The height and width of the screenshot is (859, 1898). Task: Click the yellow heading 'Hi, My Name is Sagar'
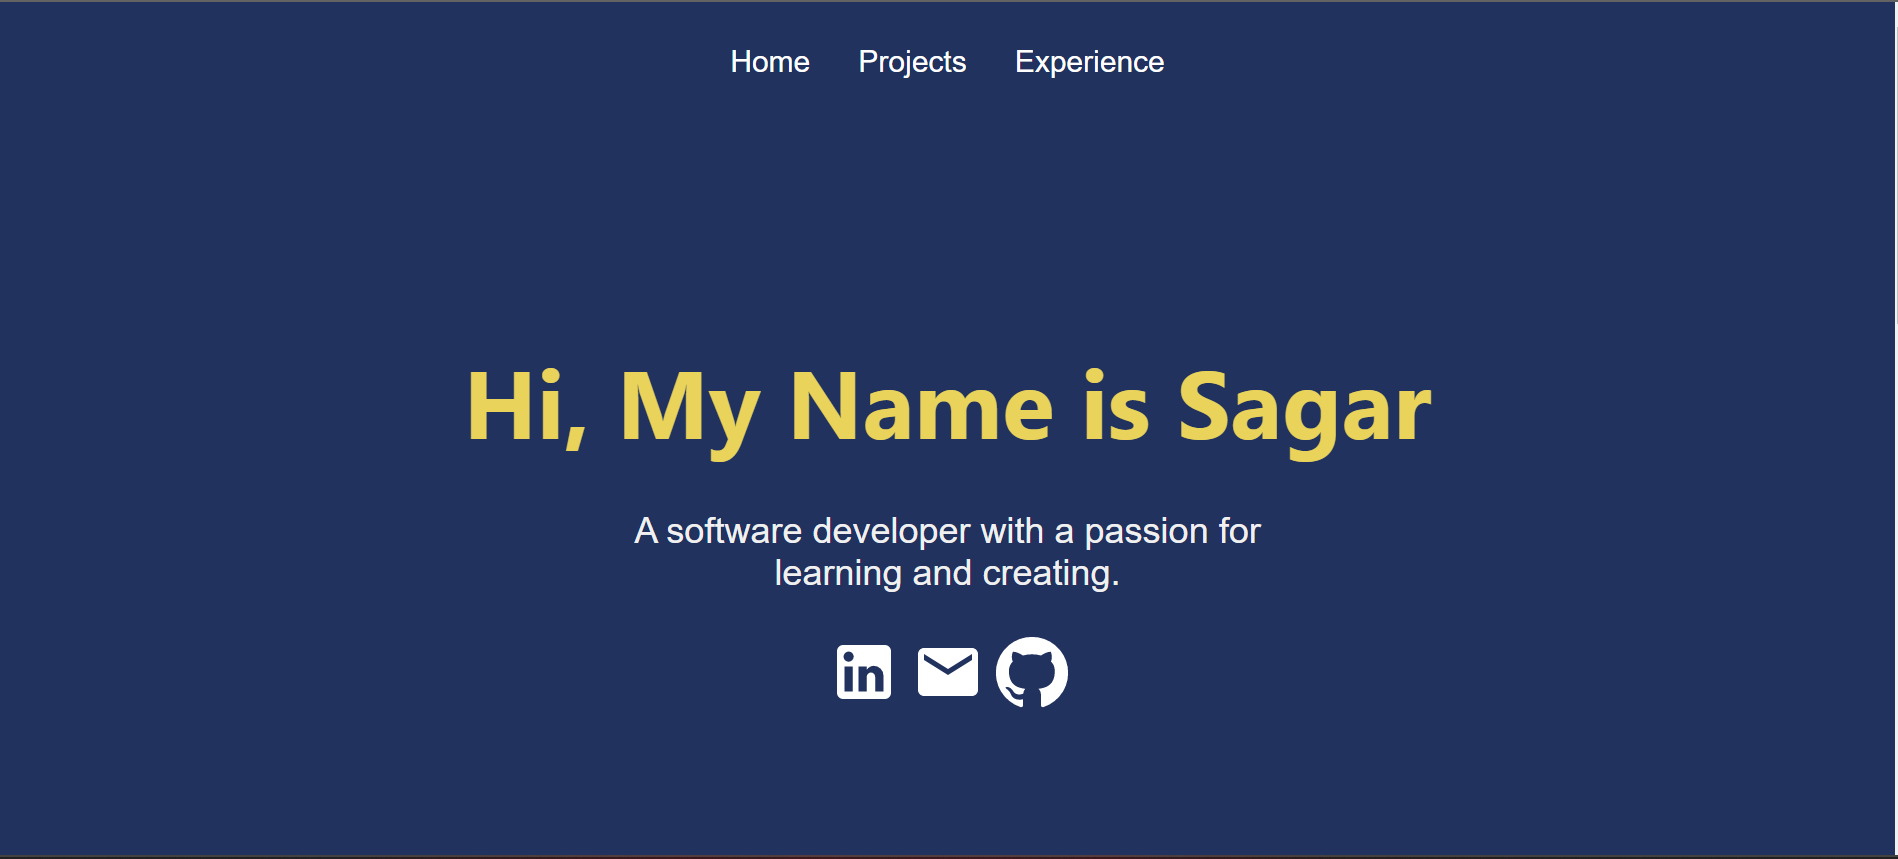(x=948, y=405)
